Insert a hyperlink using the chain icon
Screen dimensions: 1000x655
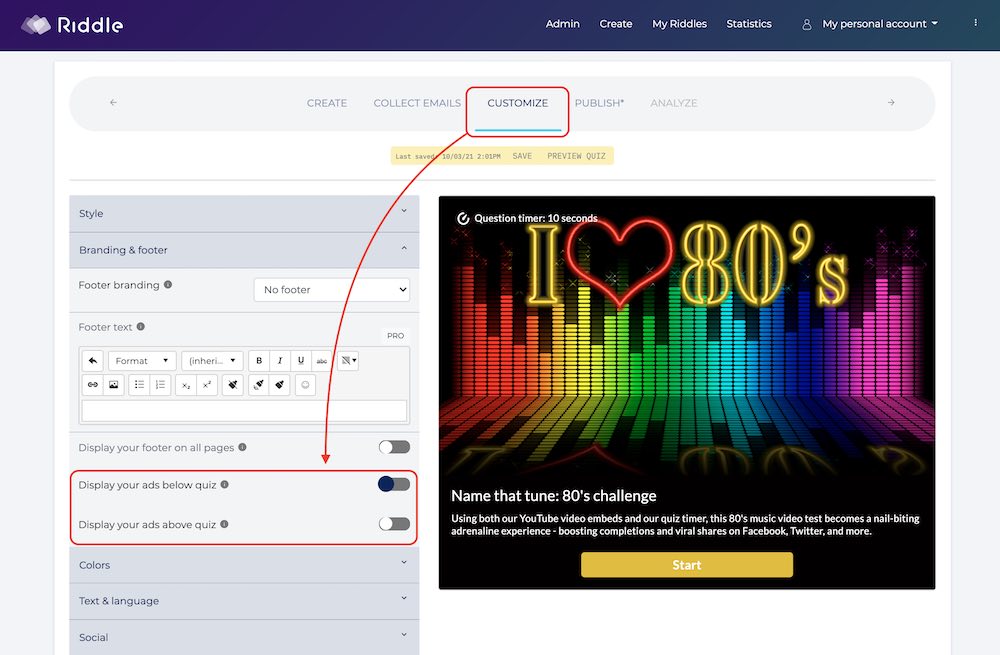(92, 385)
